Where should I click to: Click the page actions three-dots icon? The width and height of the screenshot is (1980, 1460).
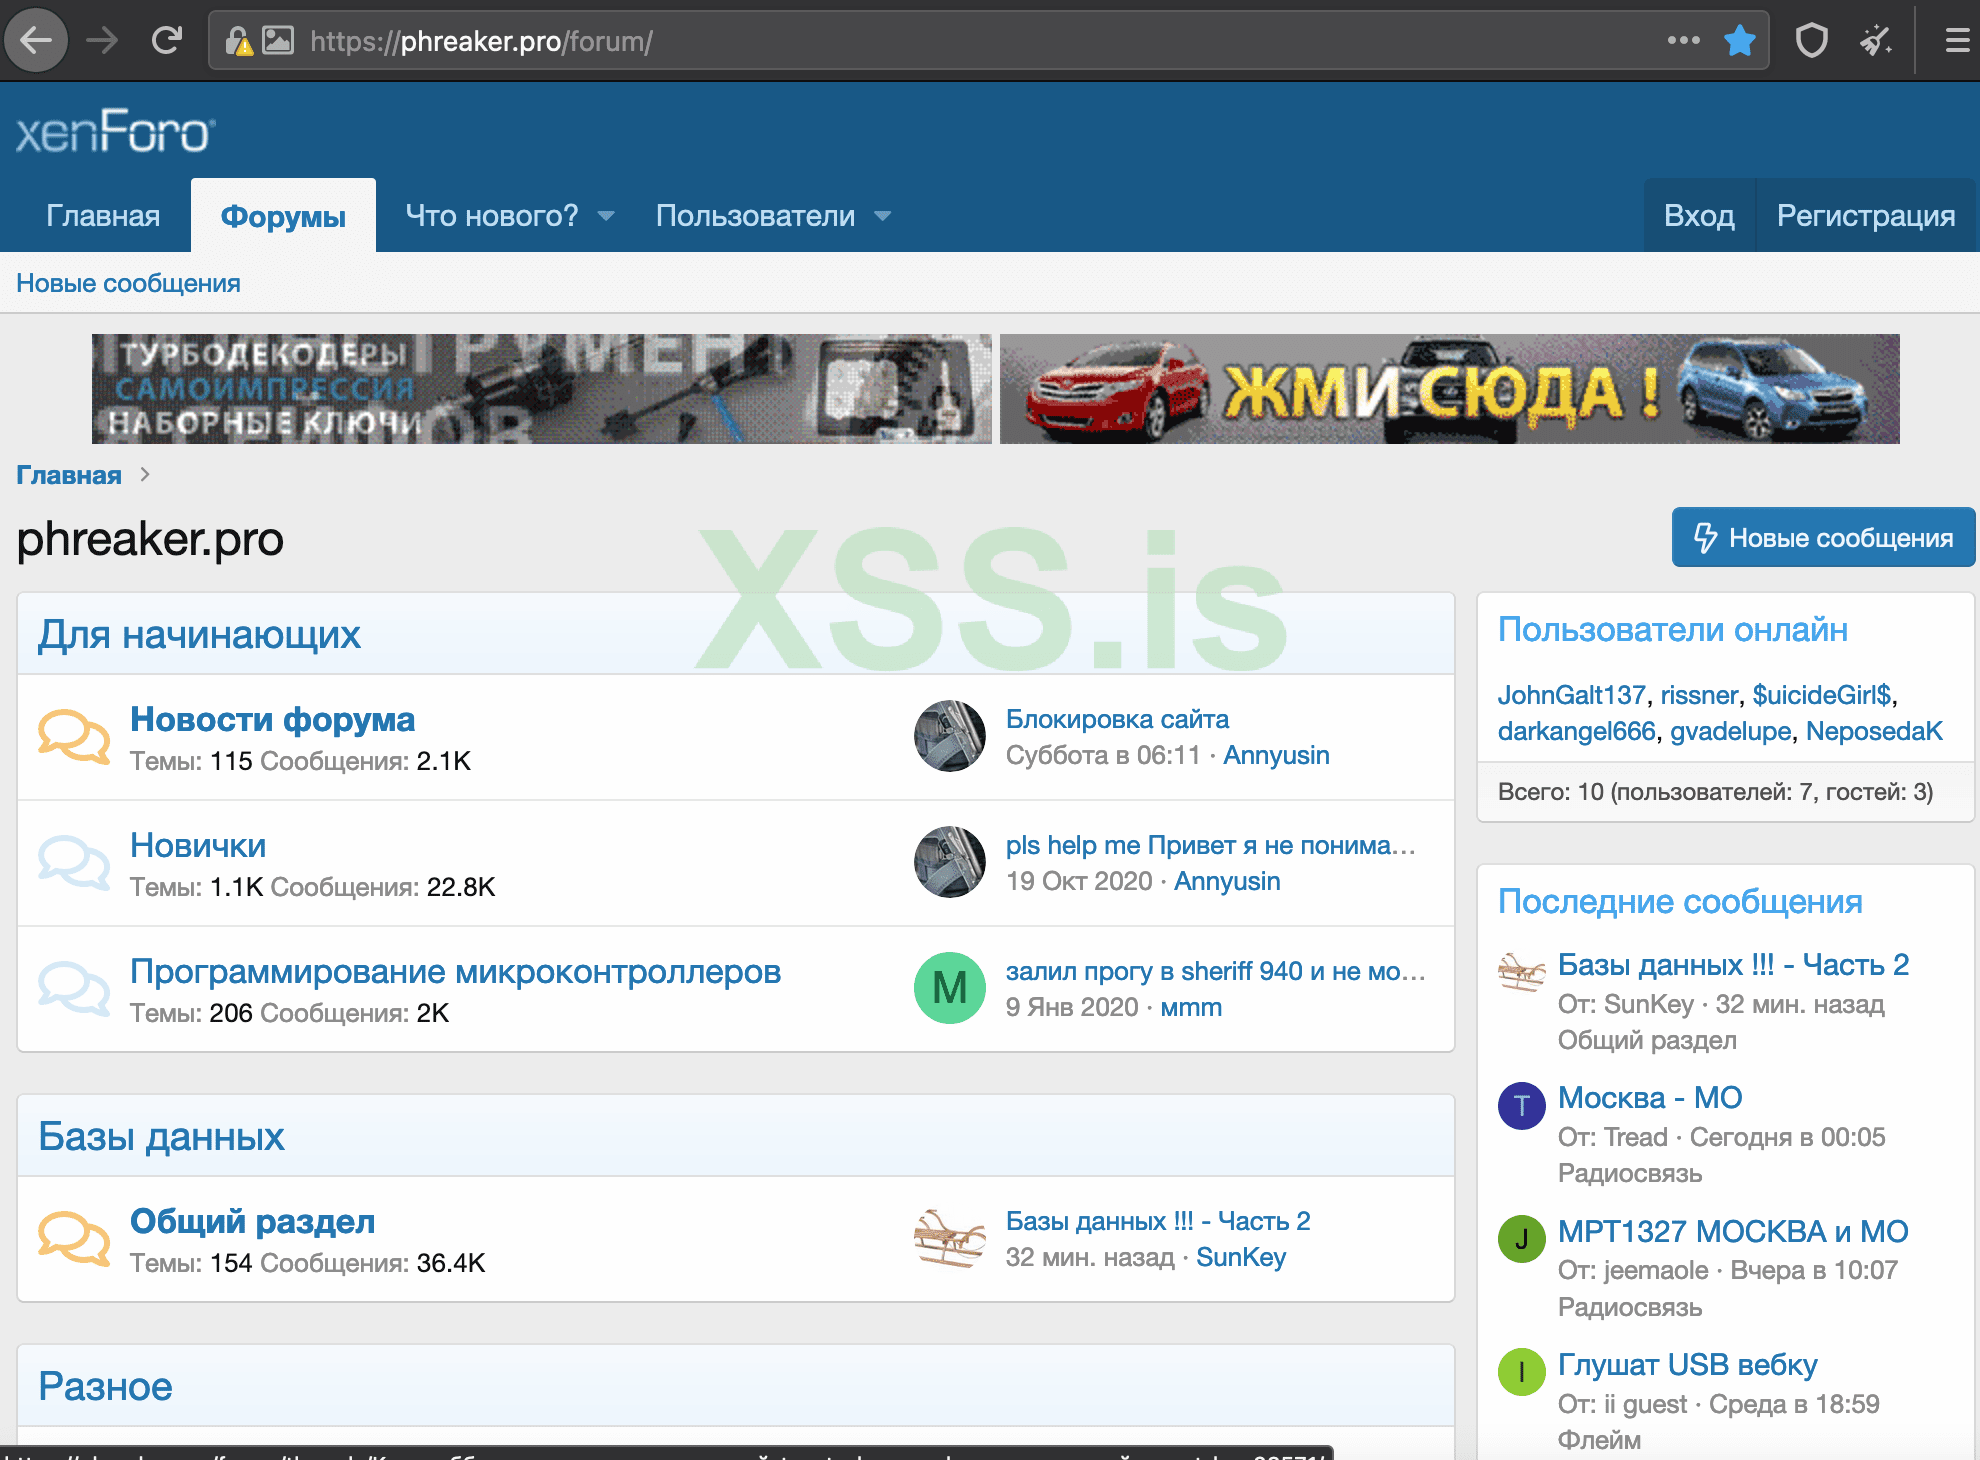coord(1683,41)
